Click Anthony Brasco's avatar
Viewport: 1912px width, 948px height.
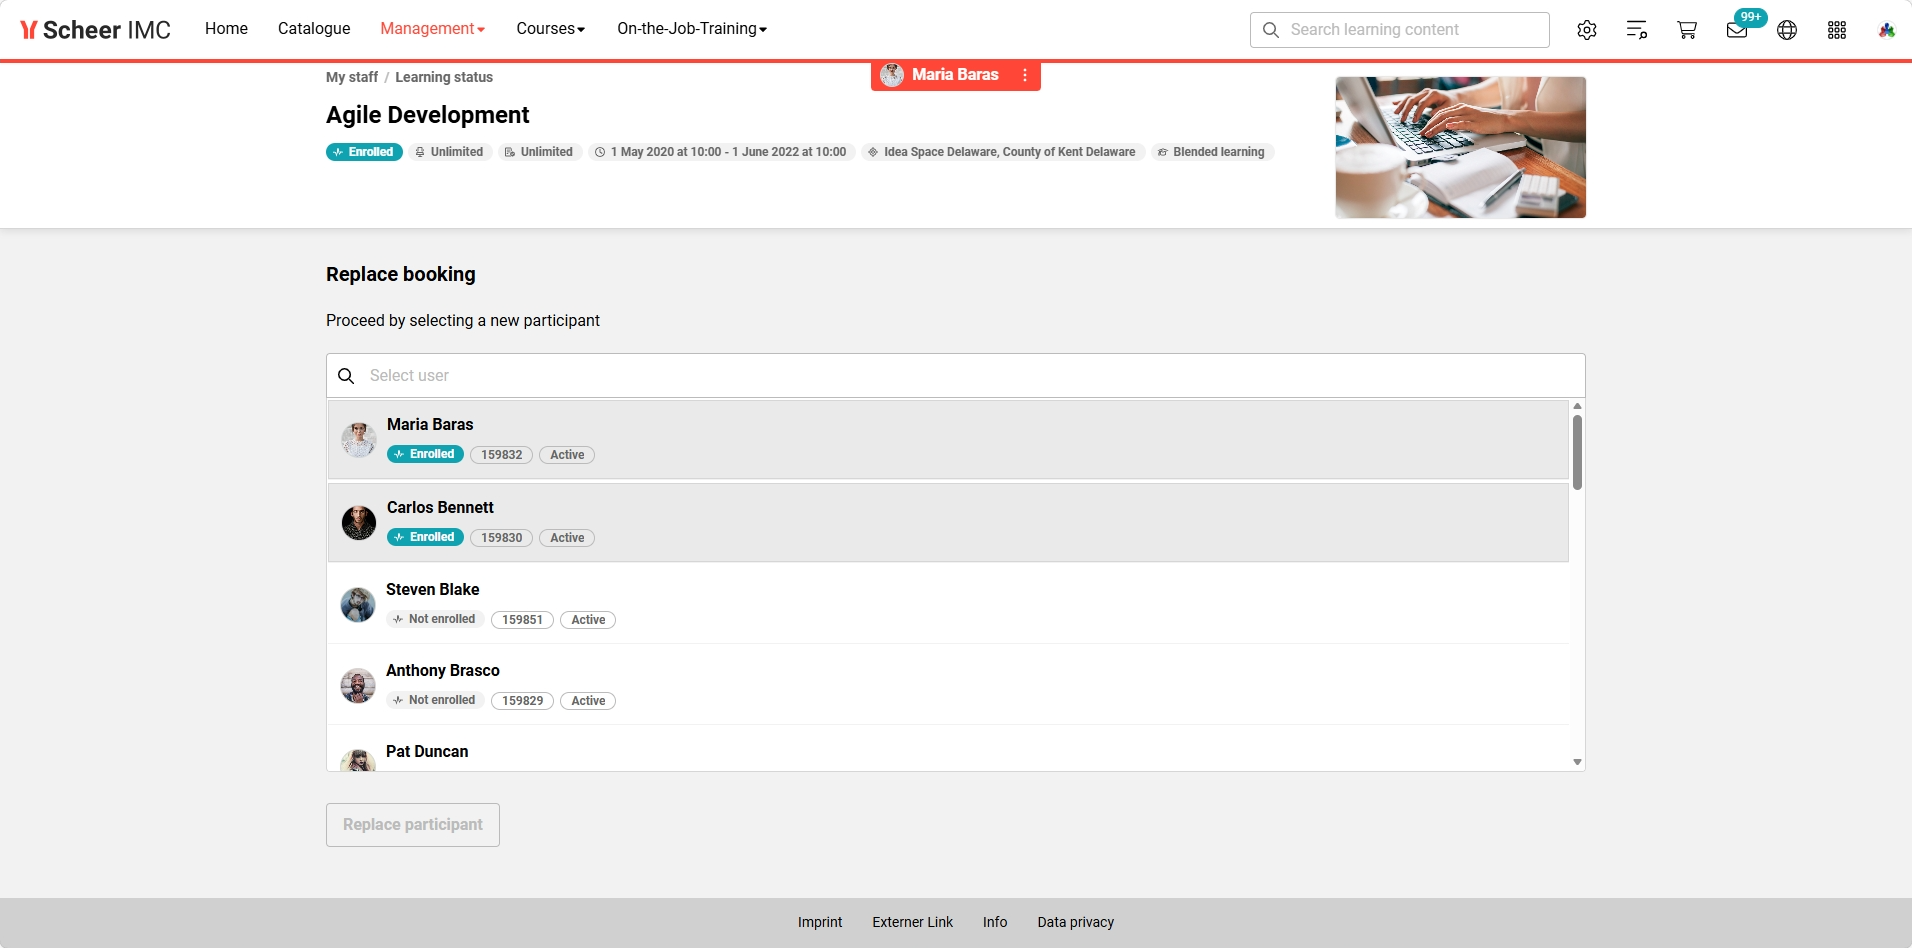[358, 686]
